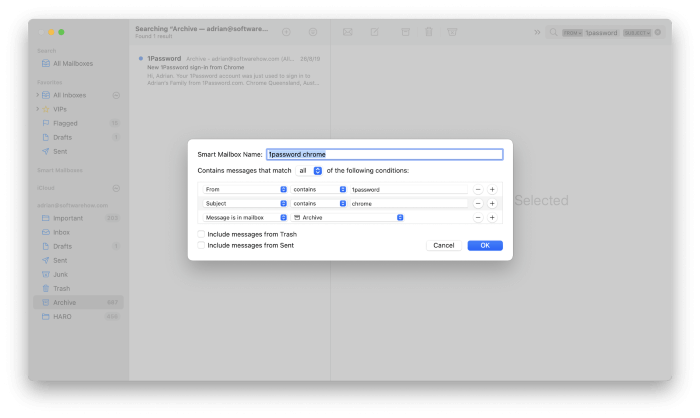Click the Smart Mailboxes section header
This screenshot has width=700, height=418.
pyautogui.click(x=60, y=170)
